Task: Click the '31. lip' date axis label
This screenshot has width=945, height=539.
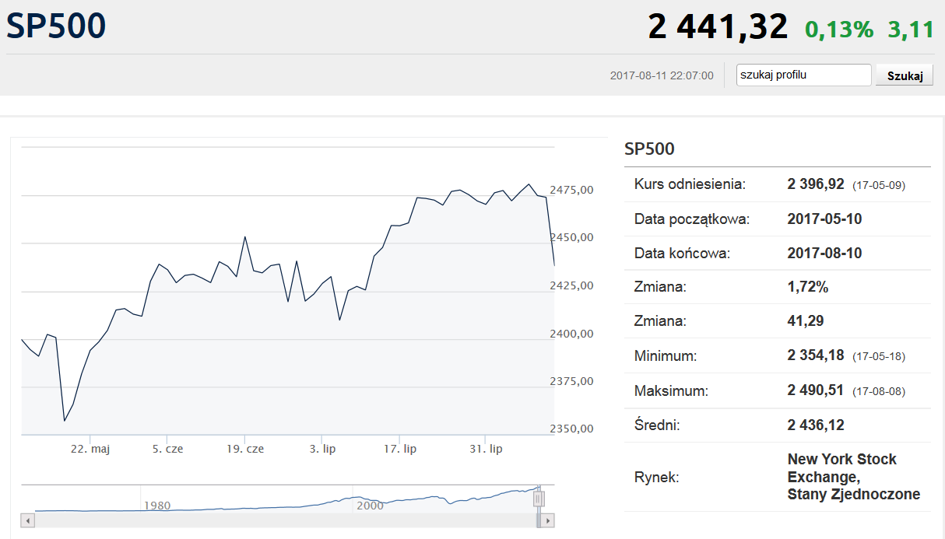Action: pyautogui.click(x=486, y=449)
